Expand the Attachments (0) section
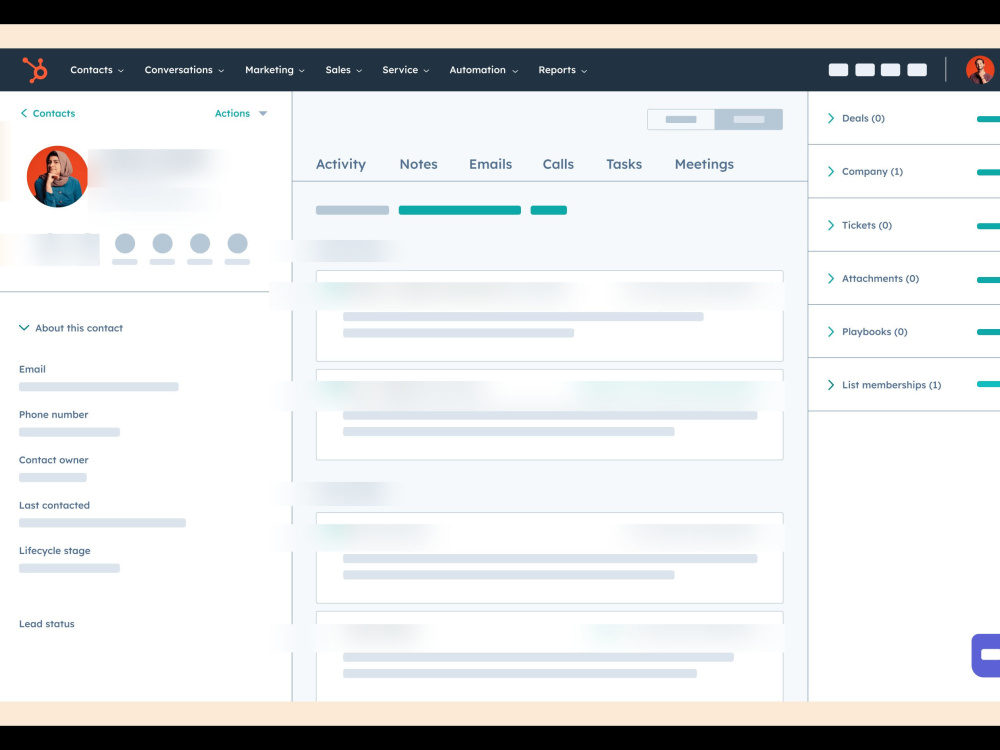The width and height of the screenshot is (1000, 750). point(873,279)
